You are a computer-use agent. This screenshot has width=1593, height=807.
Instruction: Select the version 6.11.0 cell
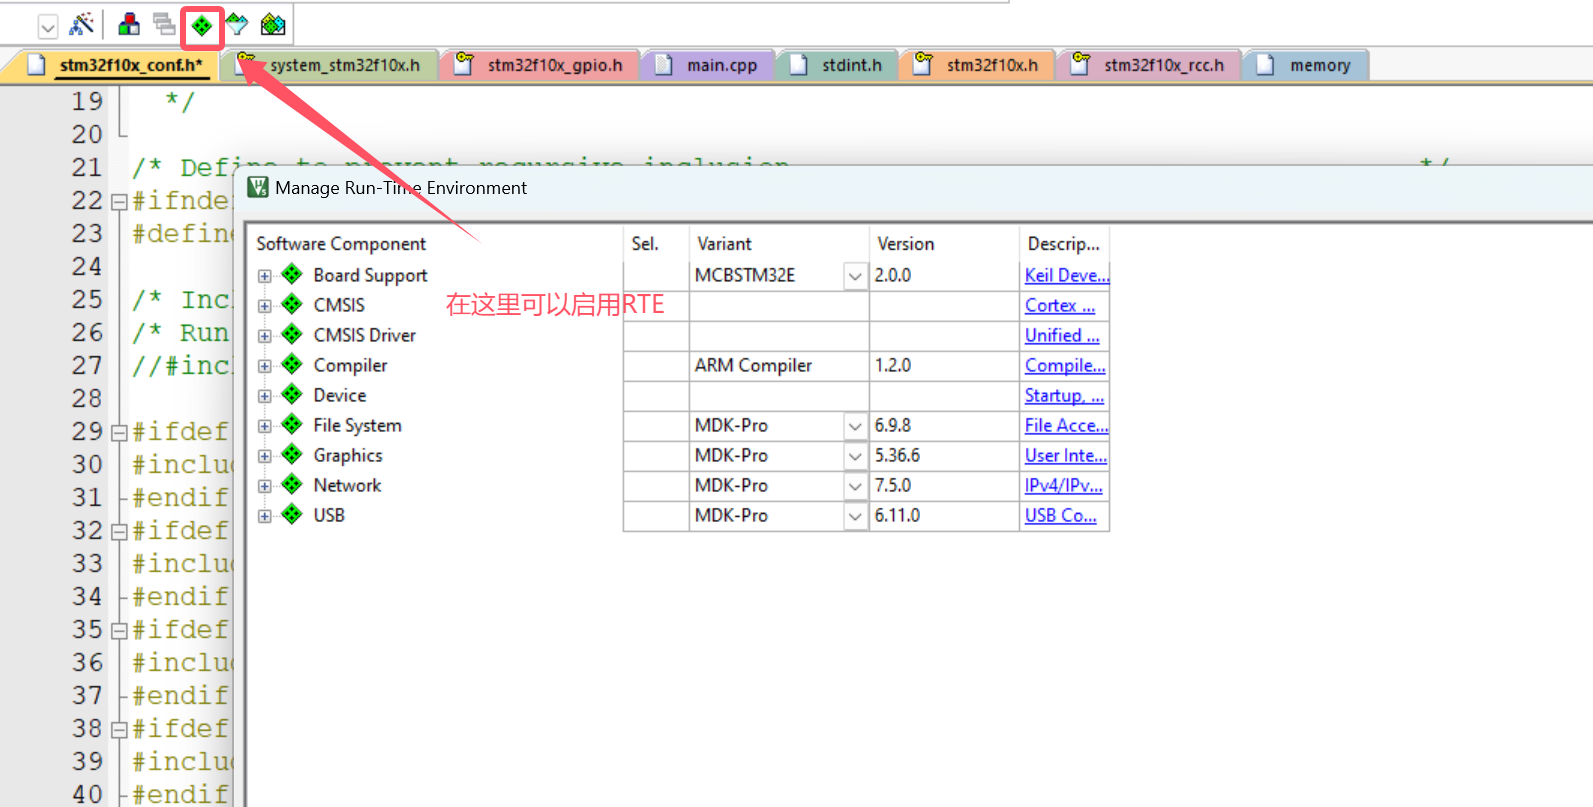coord(944,516)
